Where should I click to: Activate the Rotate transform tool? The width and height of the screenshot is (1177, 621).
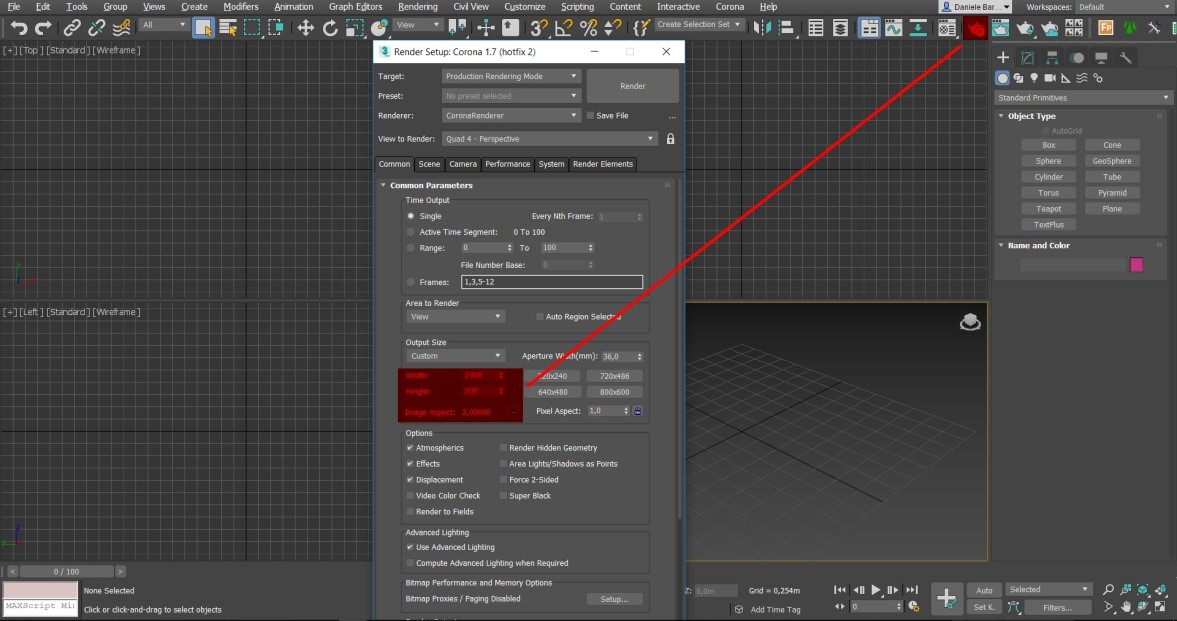click(330, 28)
